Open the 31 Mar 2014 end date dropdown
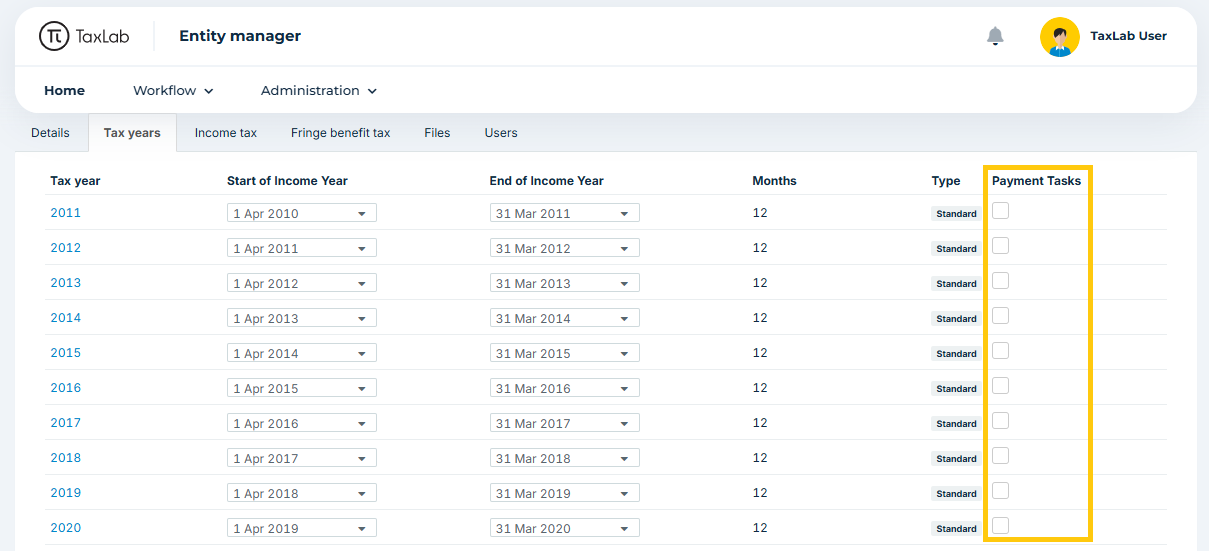The width and height of the screenshot is (1209, 551). (x=565, y=318)
